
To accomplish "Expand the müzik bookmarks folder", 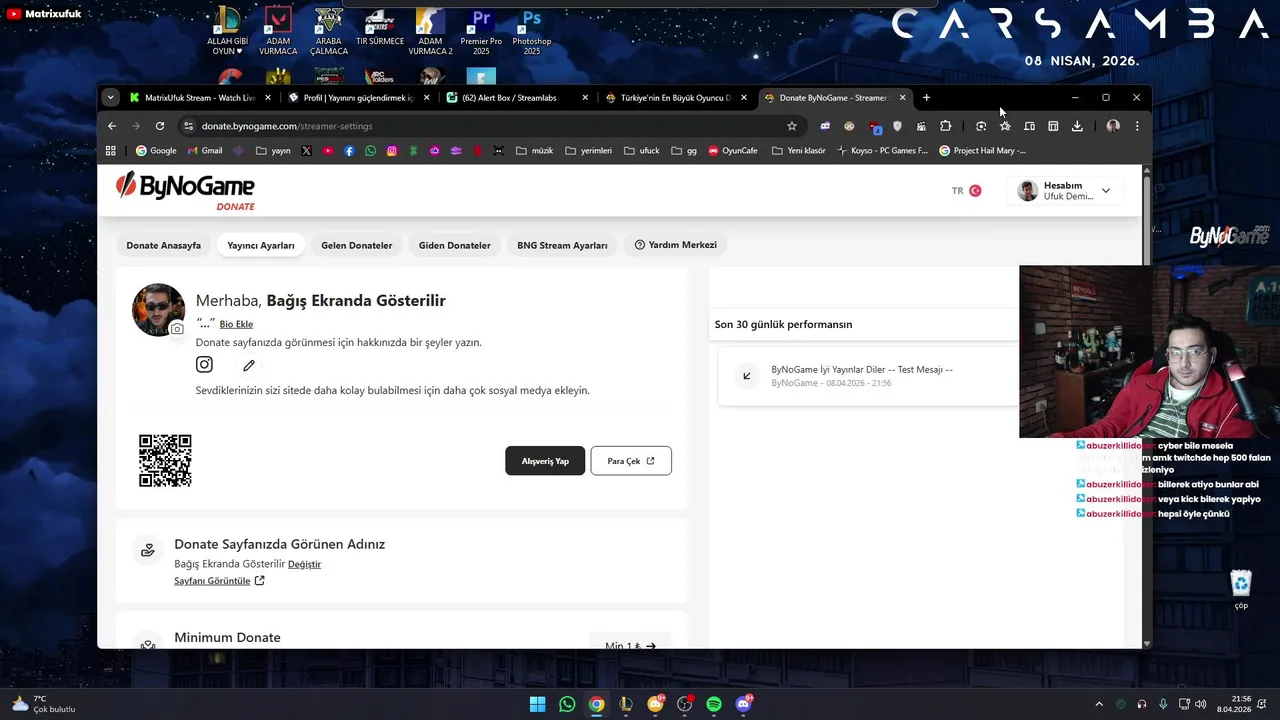I will (x=535, y=151).
